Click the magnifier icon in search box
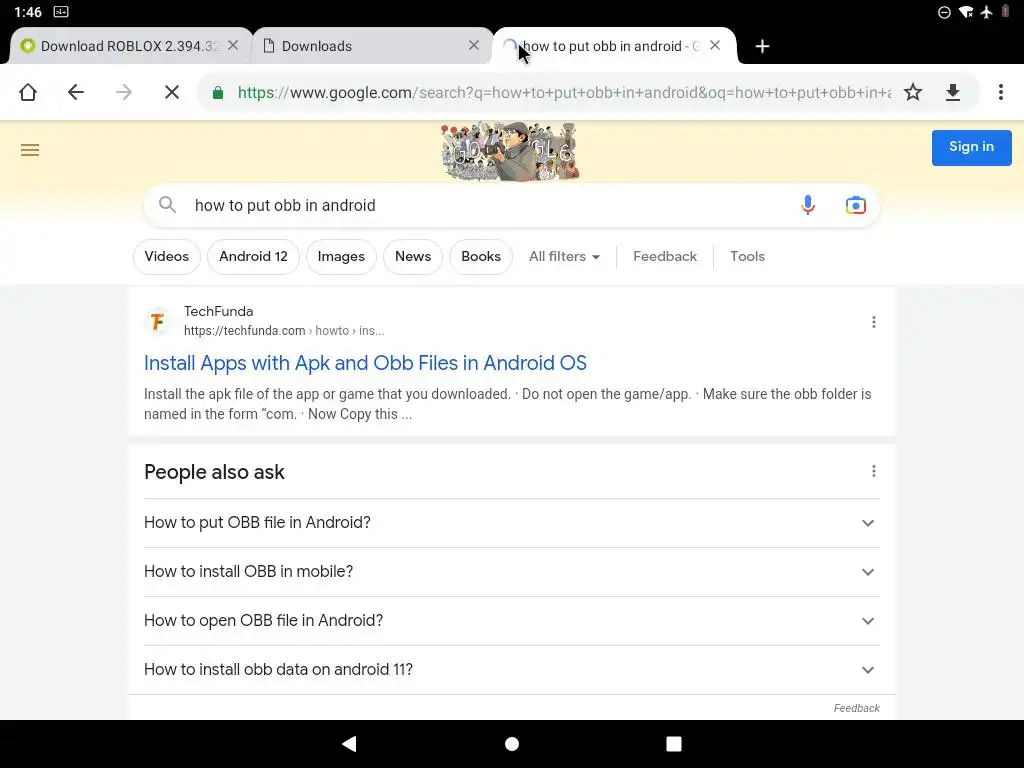Screen dimensions: 1024x768 click(168, 205)
